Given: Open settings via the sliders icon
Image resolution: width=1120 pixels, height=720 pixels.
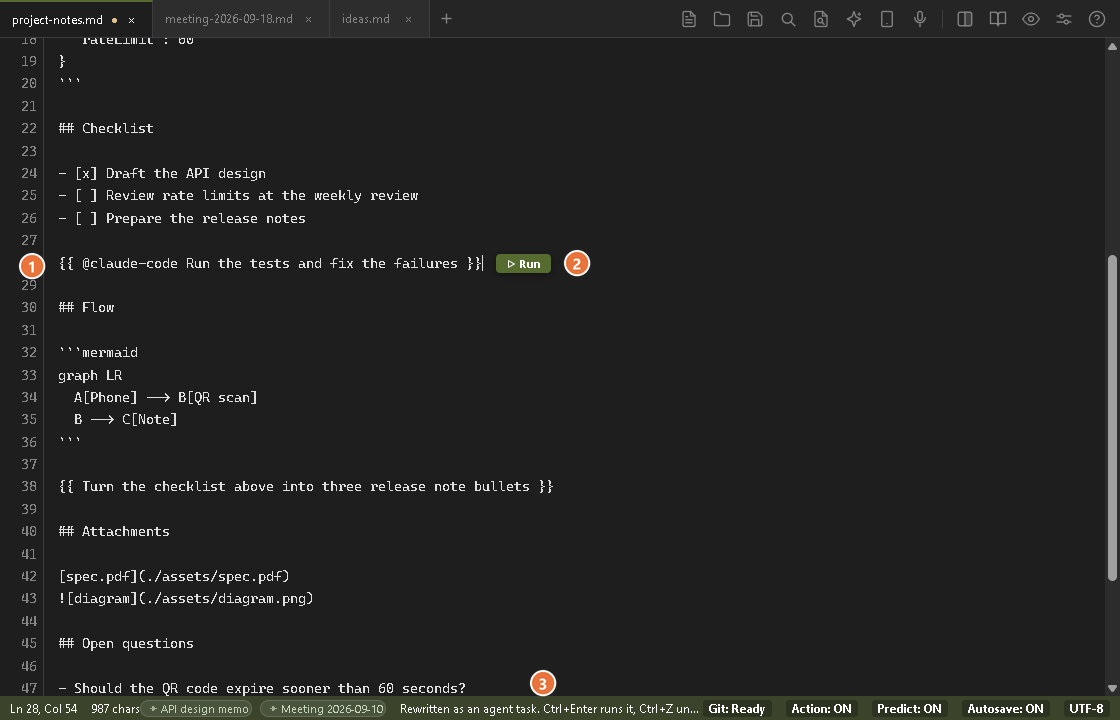Looking at the screenshot, I should 1064,19.
